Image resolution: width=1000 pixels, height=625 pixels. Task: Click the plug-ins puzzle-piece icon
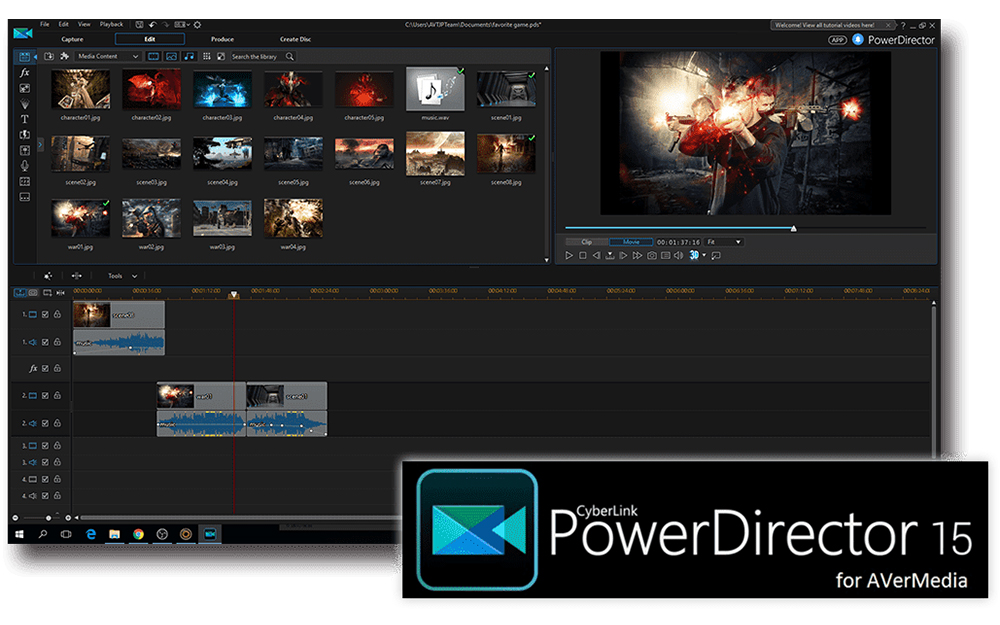(64, 56)
